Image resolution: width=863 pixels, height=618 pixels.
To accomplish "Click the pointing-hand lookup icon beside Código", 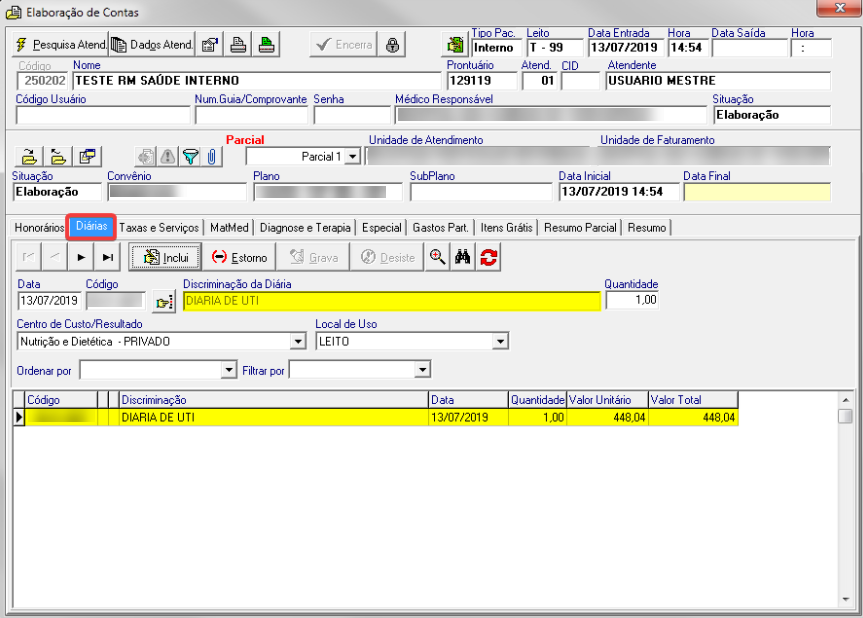I will pyautogui.click(x=164, y=302).
